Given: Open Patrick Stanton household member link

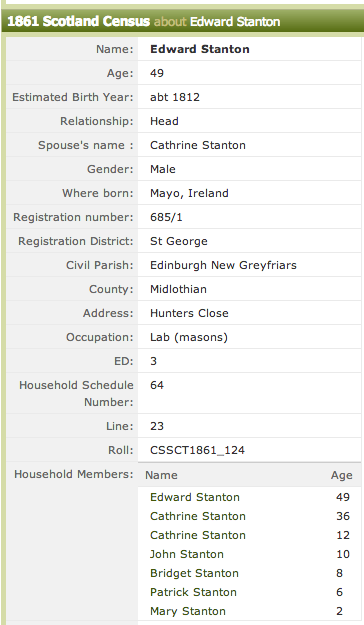Looking at the screenshot, I should point(193,592).
